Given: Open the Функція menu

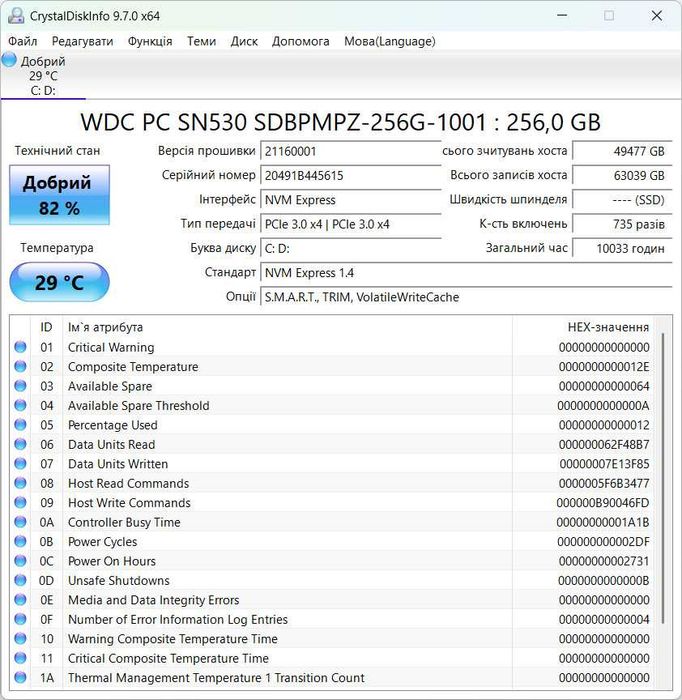Looking at the screenshot, I should click(150, 42).
